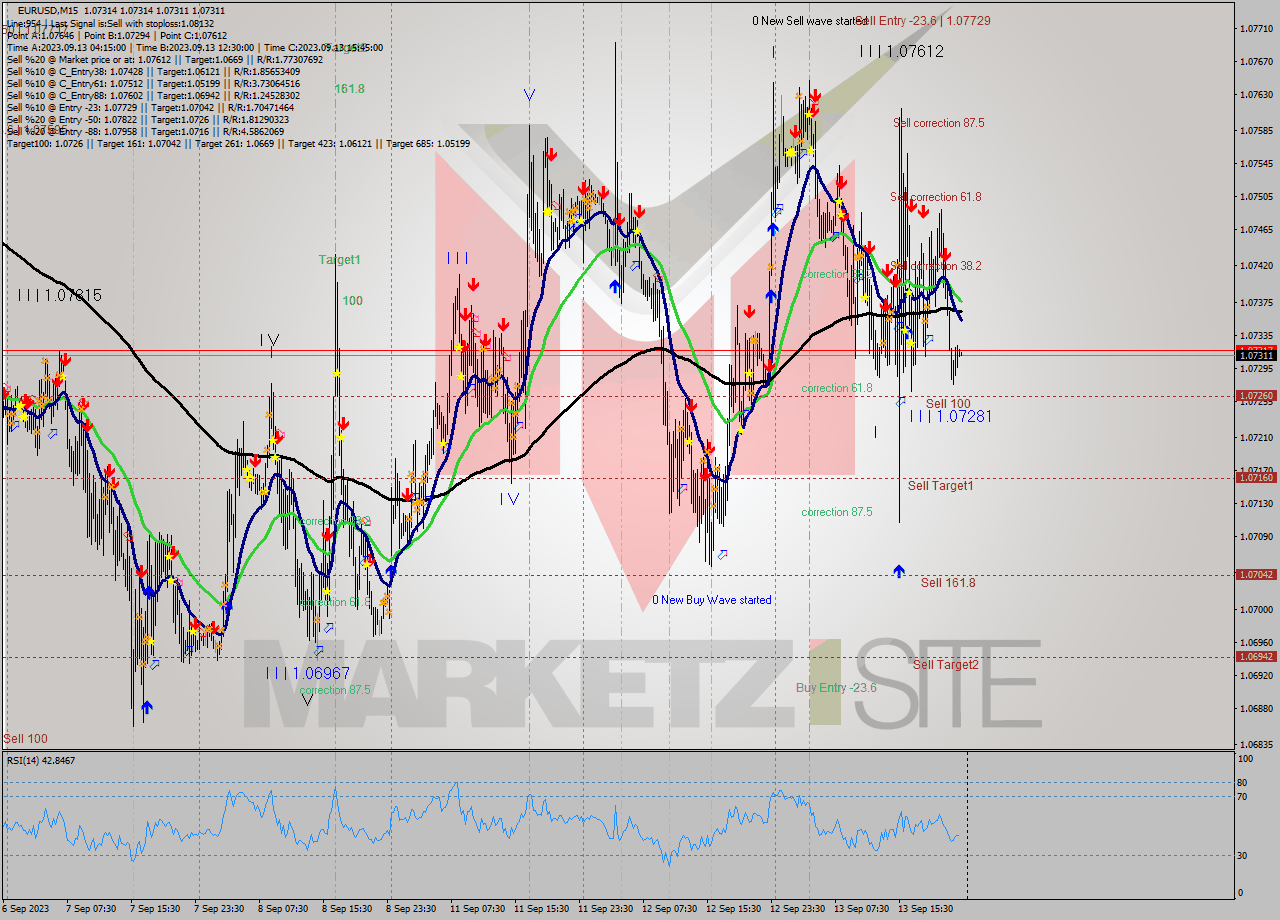1280x920 pixels.
Task: Click the 1.07585 price axis label
Action: pyautogui.click(x=1256, y=130)
